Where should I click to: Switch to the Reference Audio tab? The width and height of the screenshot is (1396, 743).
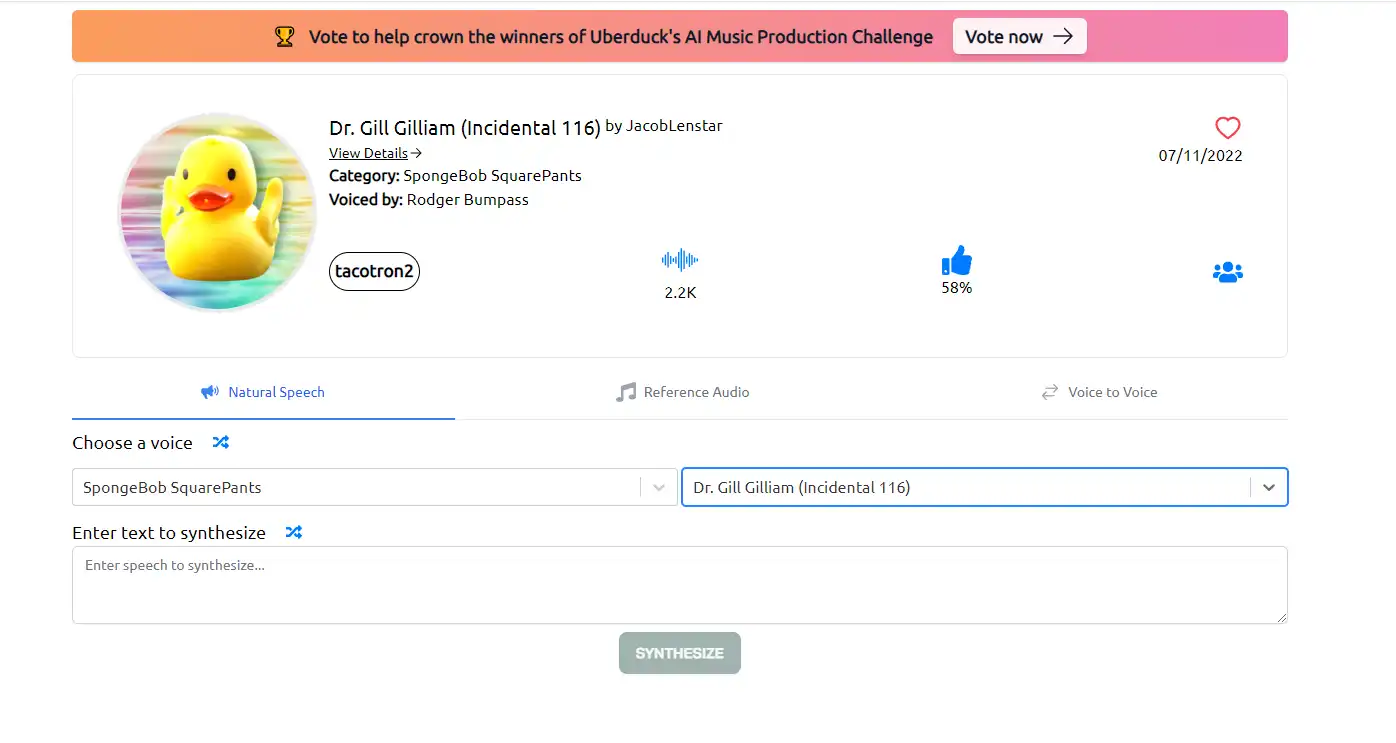[682, 392]
